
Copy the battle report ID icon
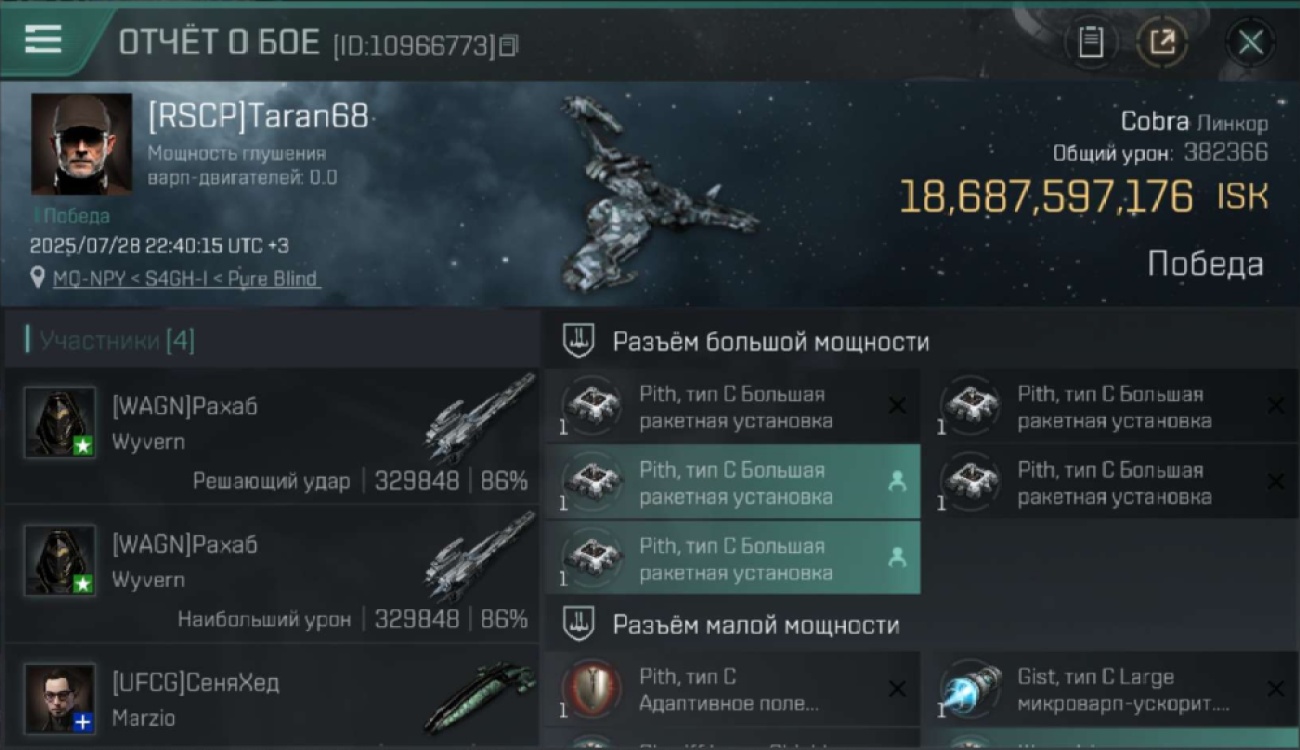click(509, 45)
